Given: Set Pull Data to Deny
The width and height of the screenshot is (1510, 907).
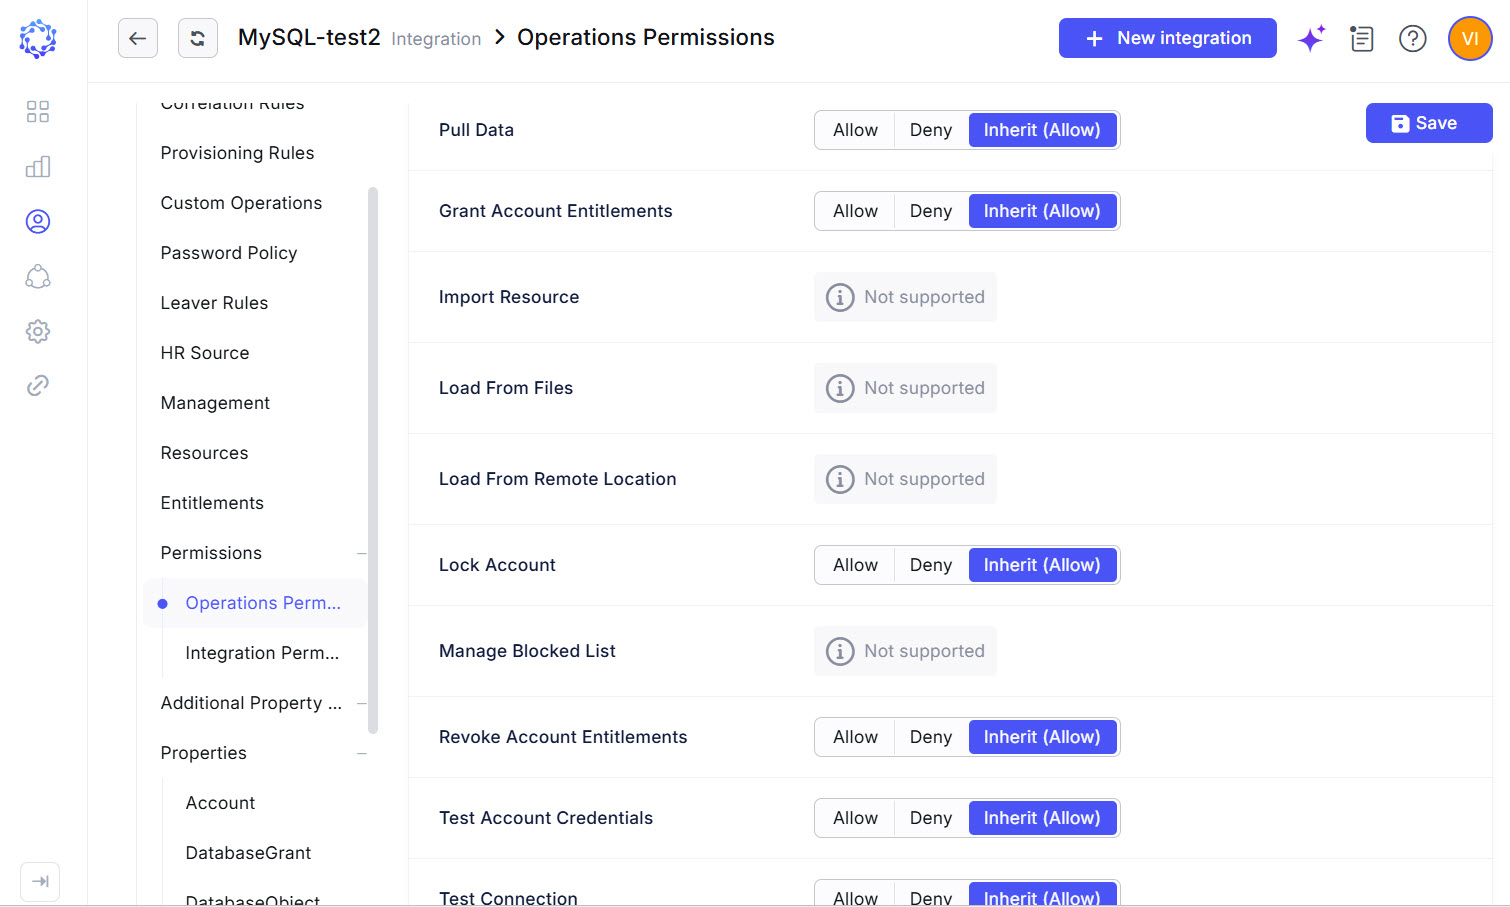Looking at the screenshot, I should click(931, 130).
